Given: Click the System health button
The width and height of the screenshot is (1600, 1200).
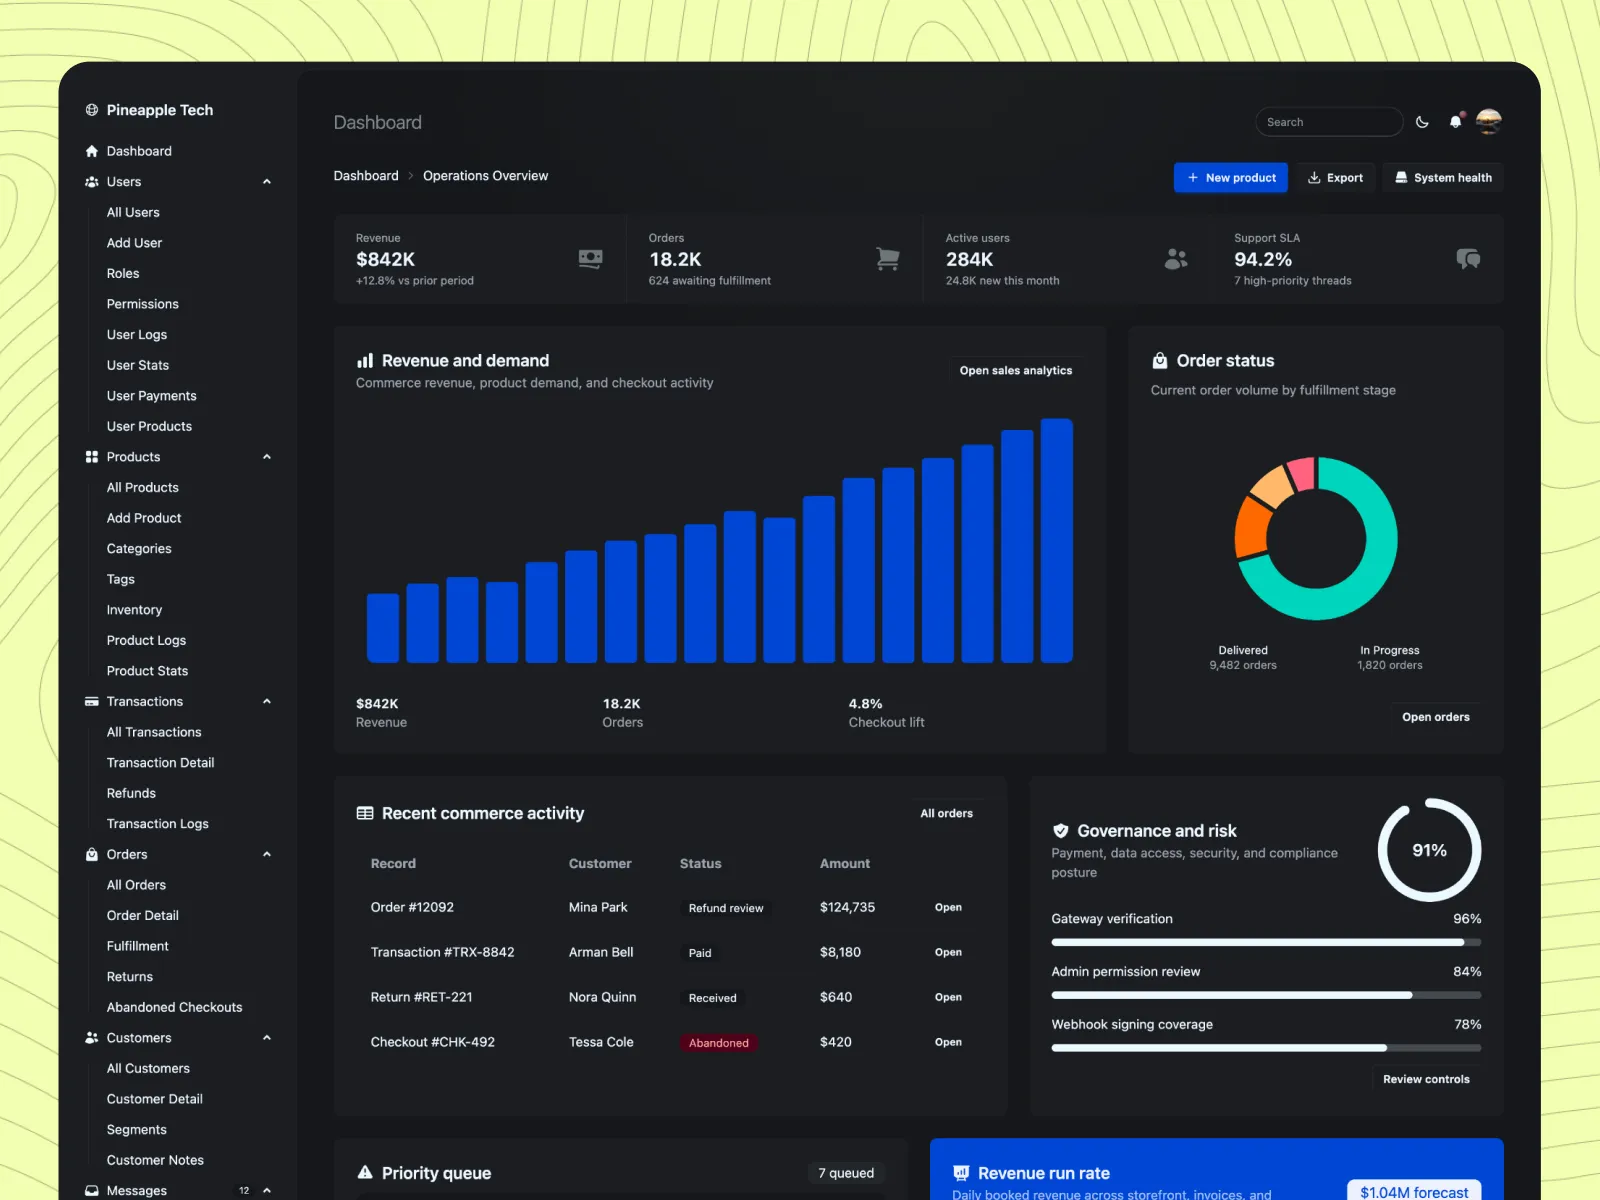Looking at the screenshot, I should tap(1443, 178).
